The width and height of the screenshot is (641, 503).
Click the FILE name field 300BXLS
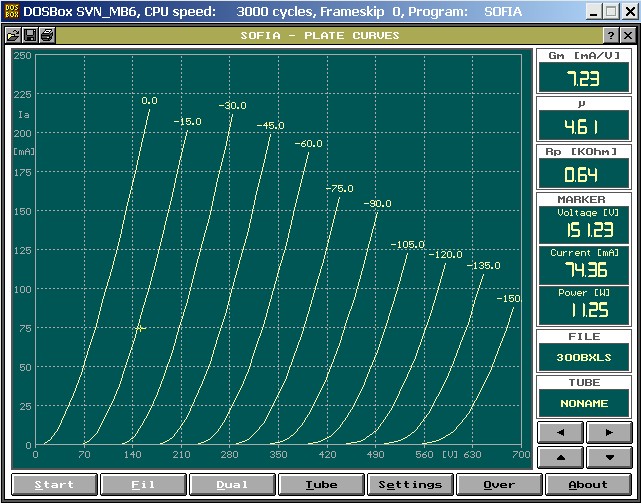(586, 357)
